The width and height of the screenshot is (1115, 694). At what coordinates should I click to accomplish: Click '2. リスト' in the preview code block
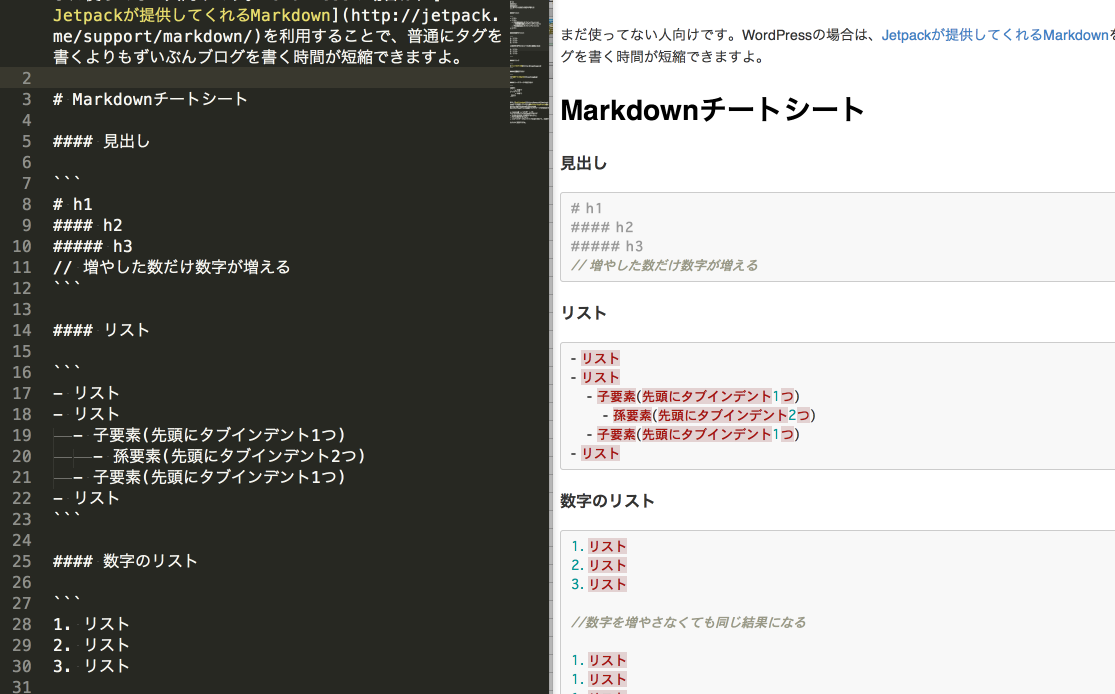click(599, 566)
